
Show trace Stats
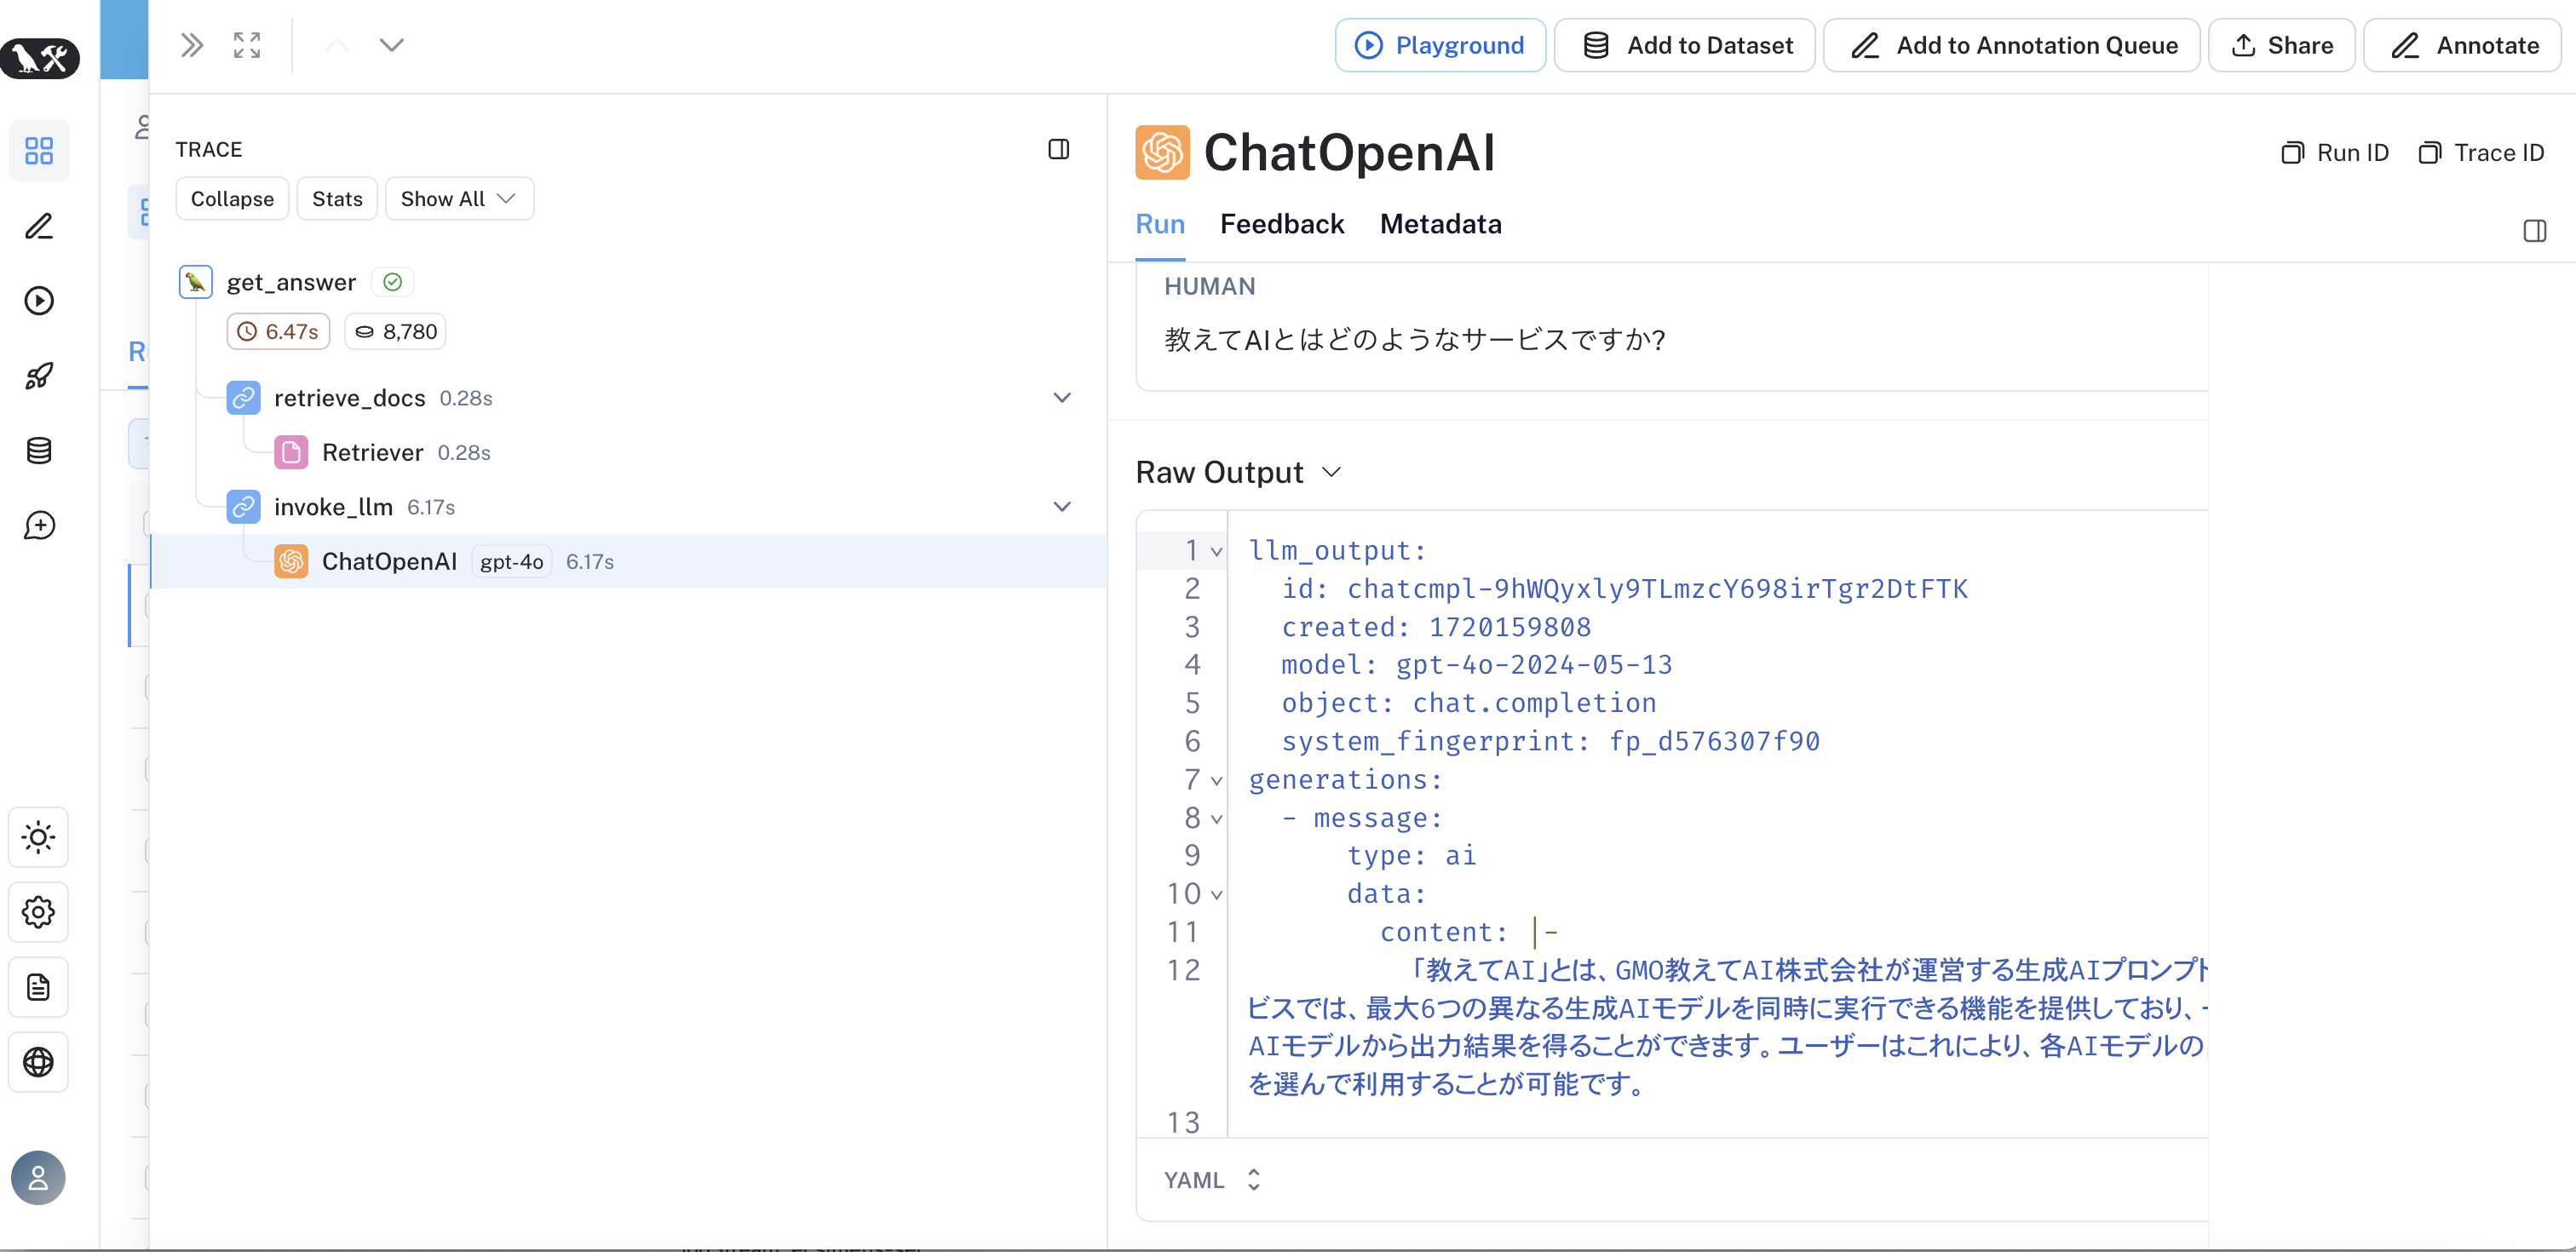337,199
